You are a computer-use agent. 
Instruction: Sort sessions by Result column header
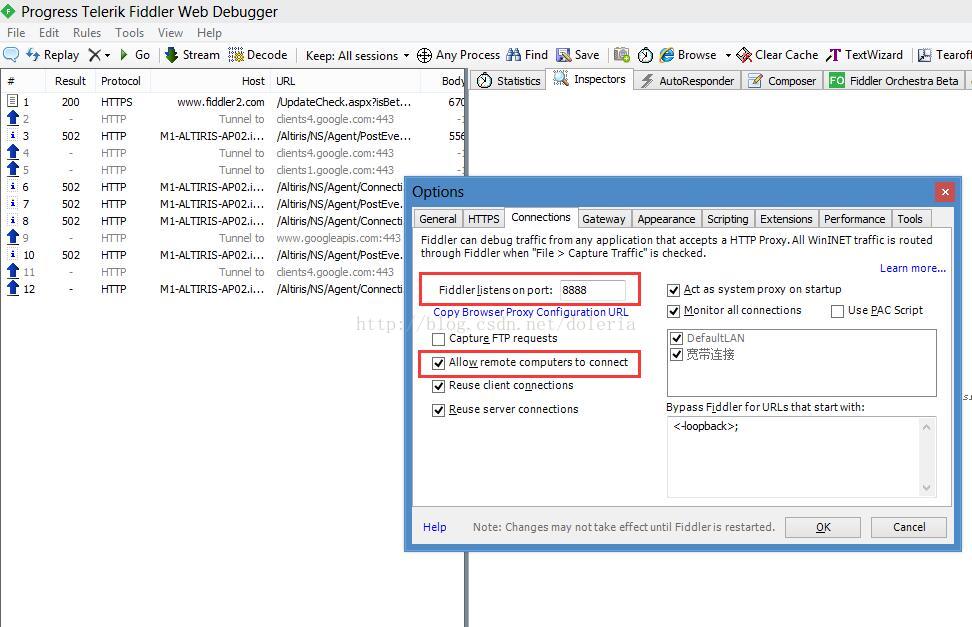[x=70, y=81]
